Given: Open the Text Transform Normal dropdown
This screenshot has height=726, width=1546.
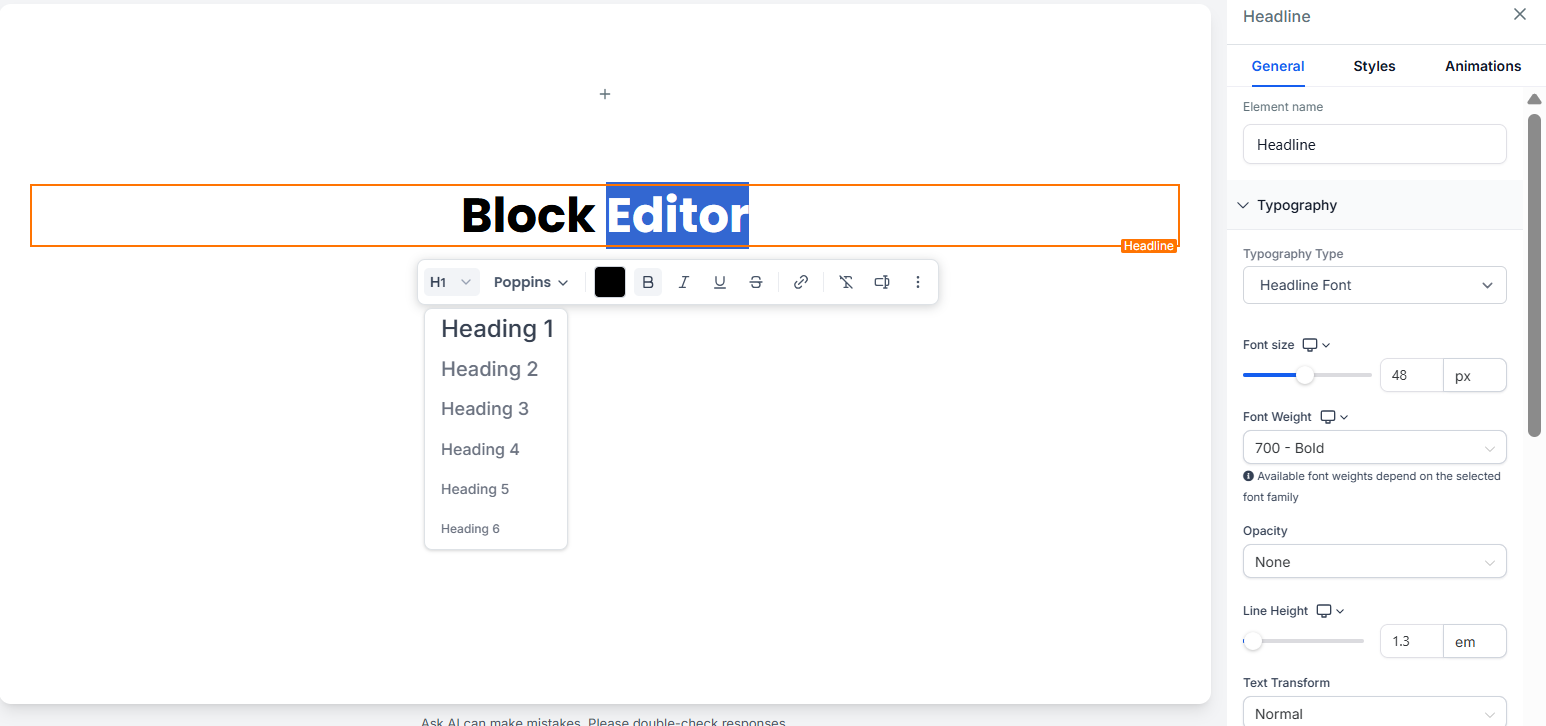Looking at the screenshot, I should click(x=1374, y=713).
